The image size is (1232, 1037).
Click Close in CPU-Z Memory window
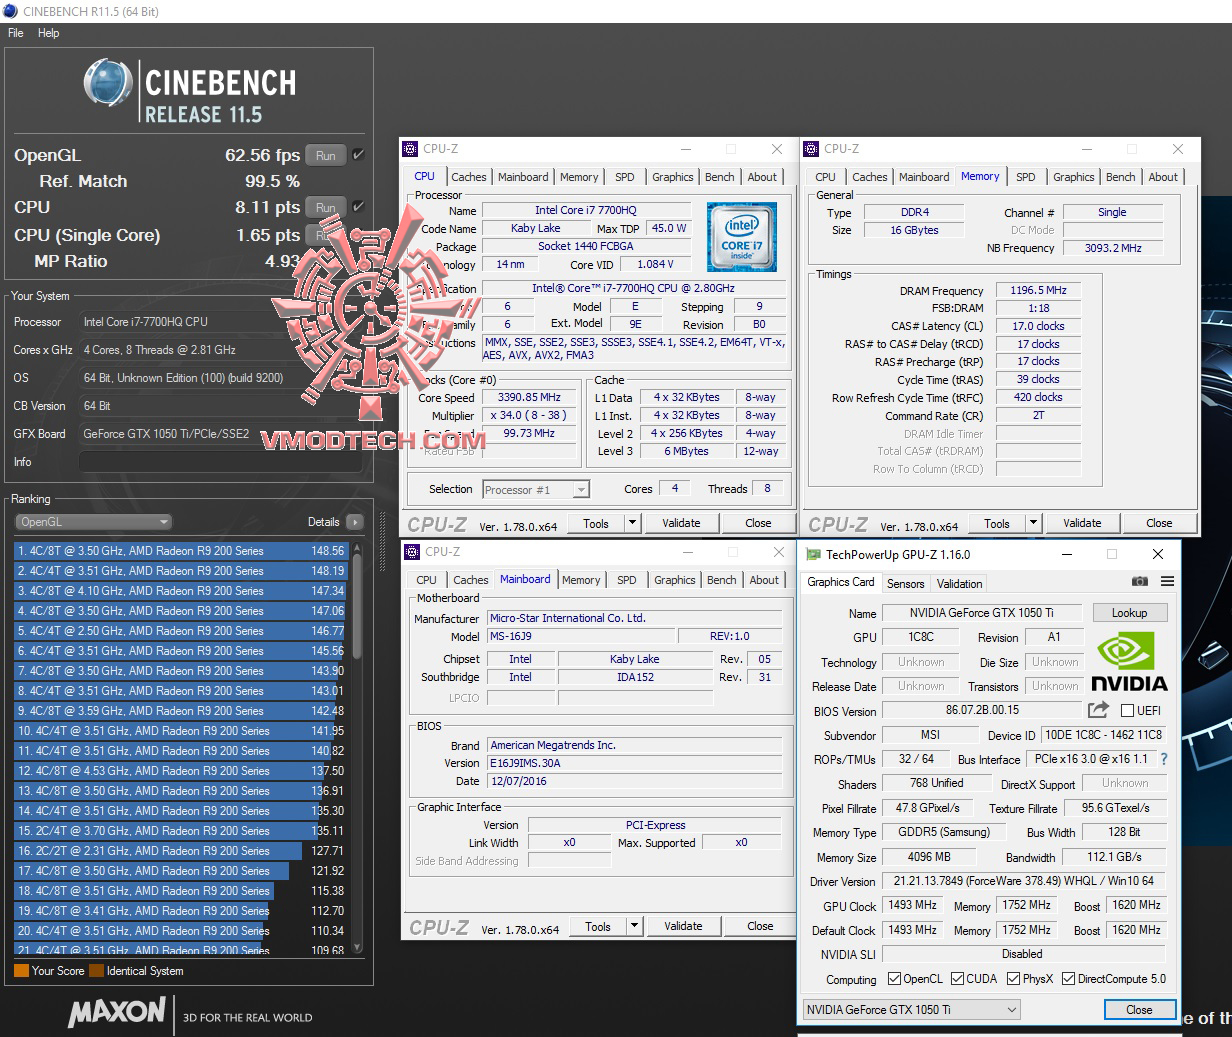pyautogui.click(x=1159, y=523)
